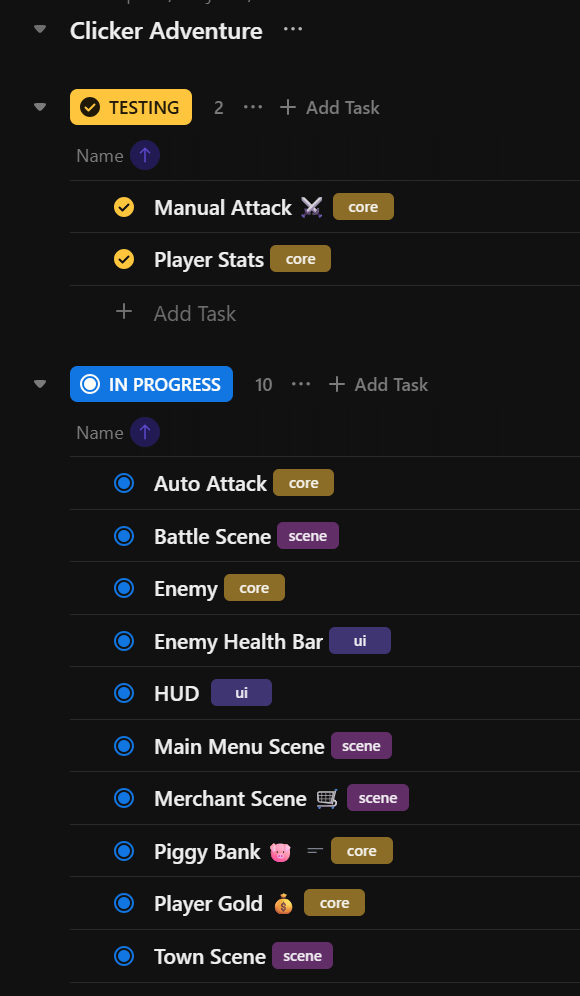Click the core tag on Enemy task
This screenshot has width=580, height=996.
tap(254, 588)
